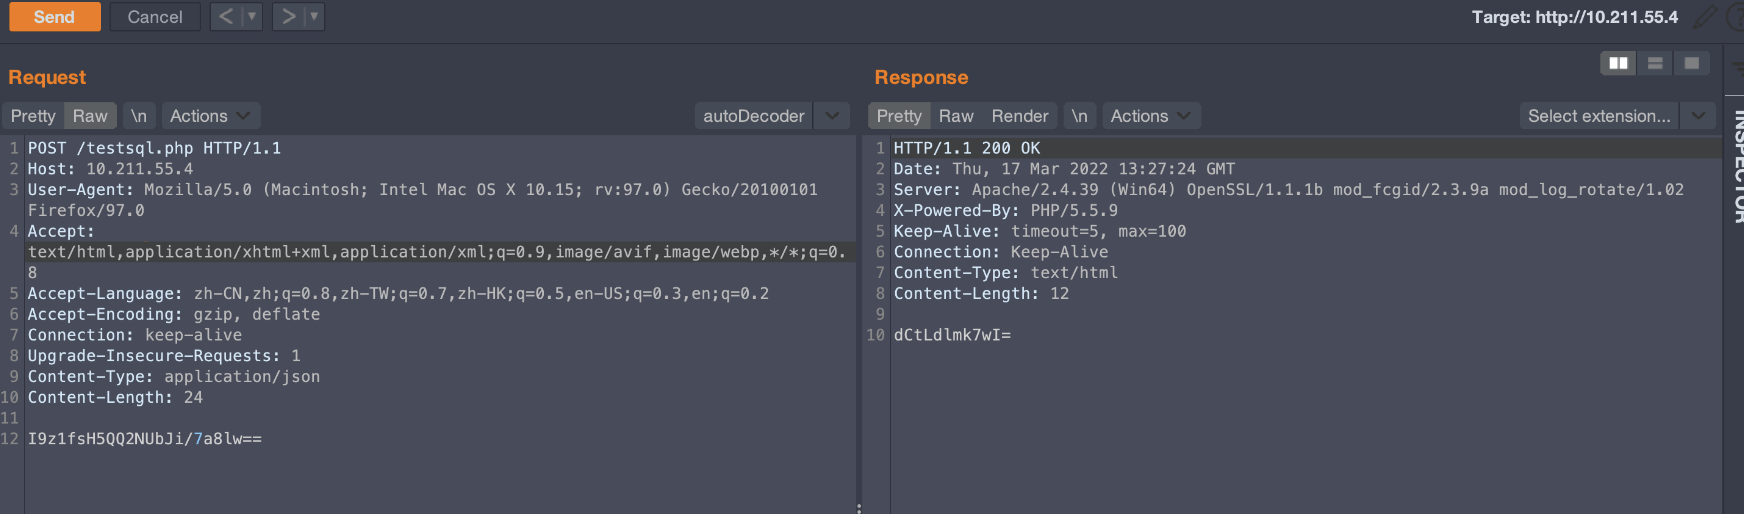This screenshot has width=1744, height=514.
Task: Switch to combined single-pane layout icon
Action: [x=1692, y=63]
